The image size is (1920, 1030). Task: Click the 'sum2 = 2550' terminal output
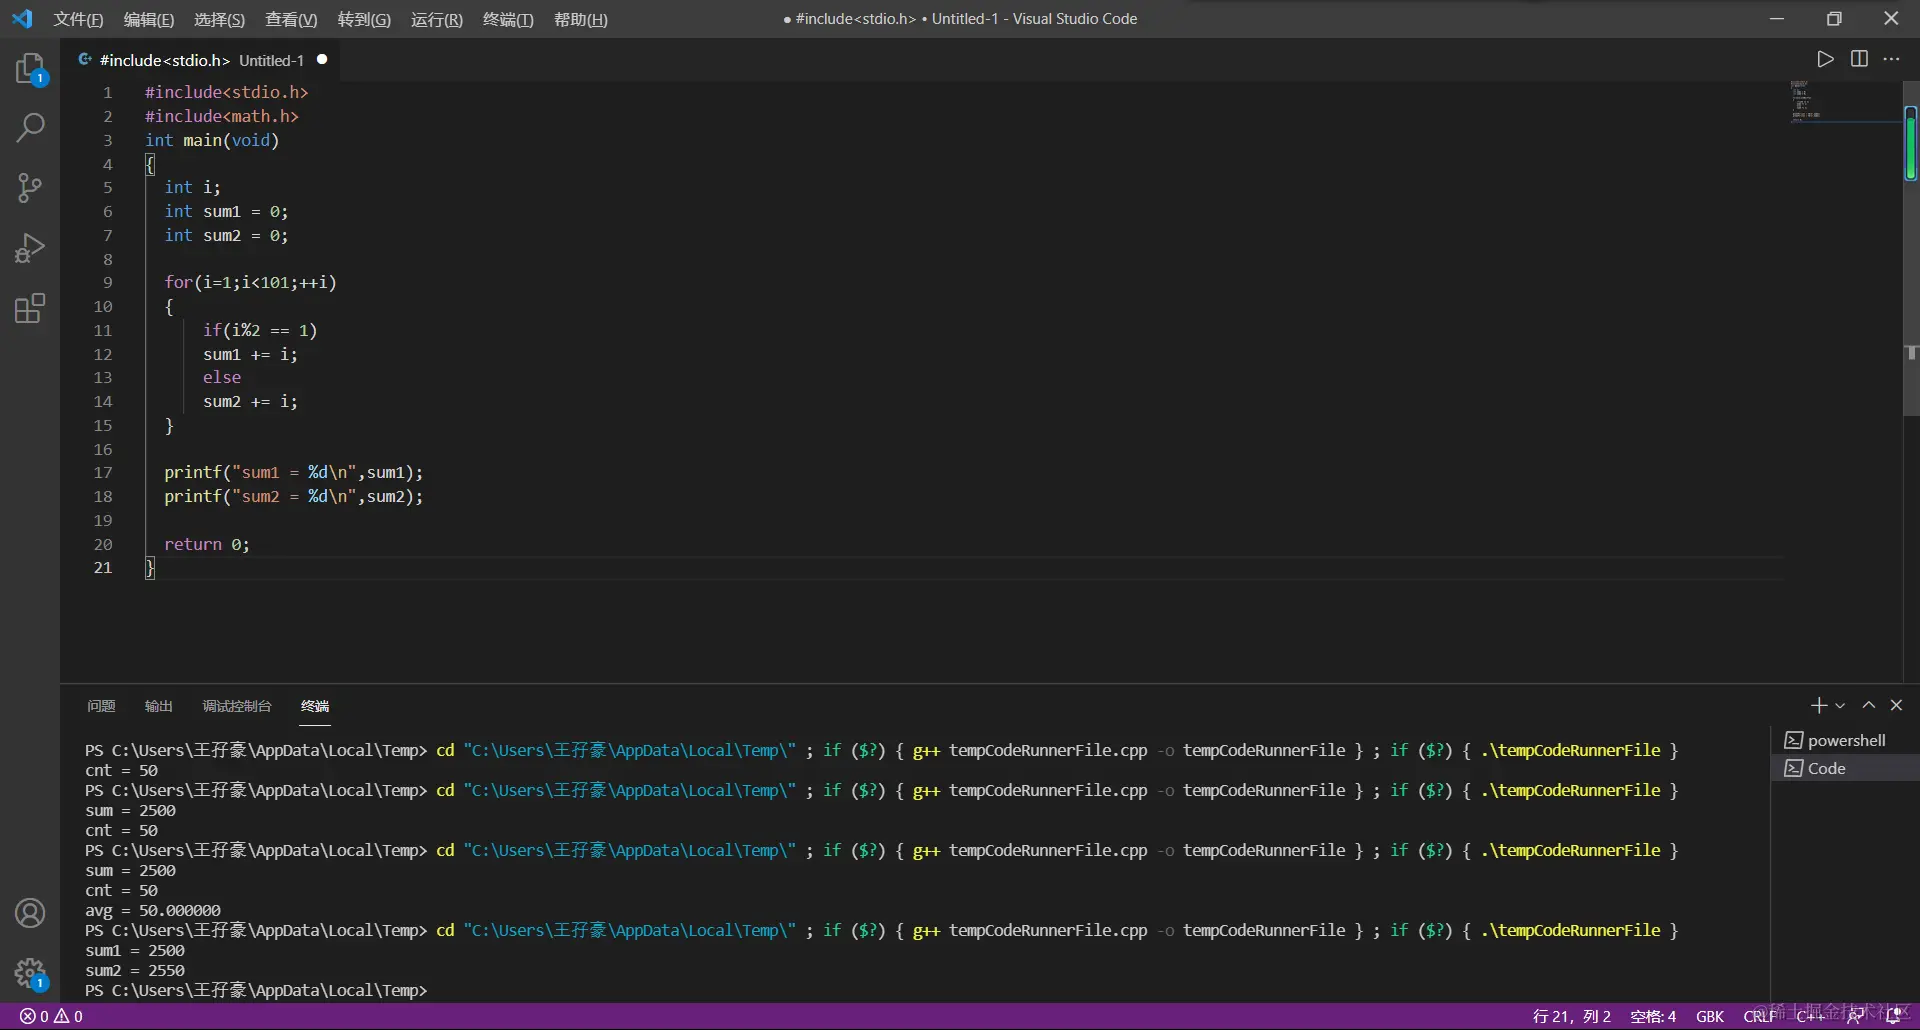[x=135, y=970]
